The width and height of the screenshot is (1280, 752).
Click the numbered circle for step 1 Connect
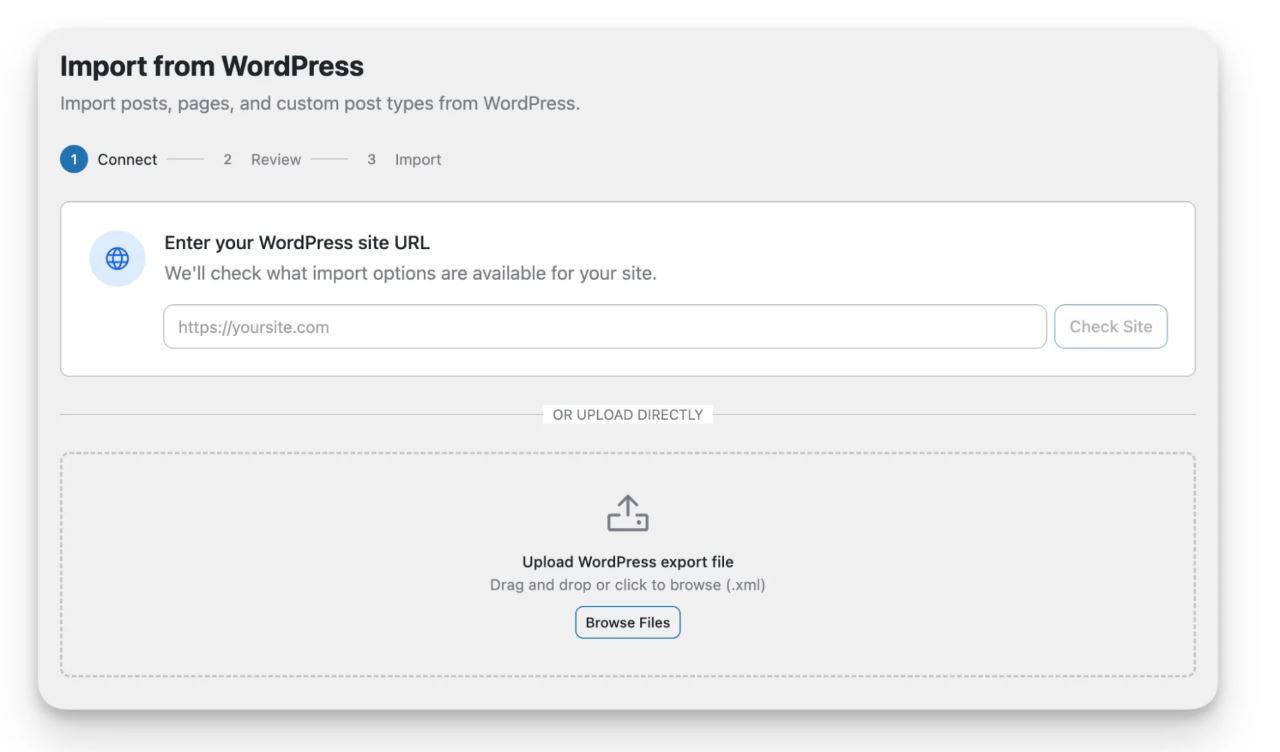pos(73,159)
